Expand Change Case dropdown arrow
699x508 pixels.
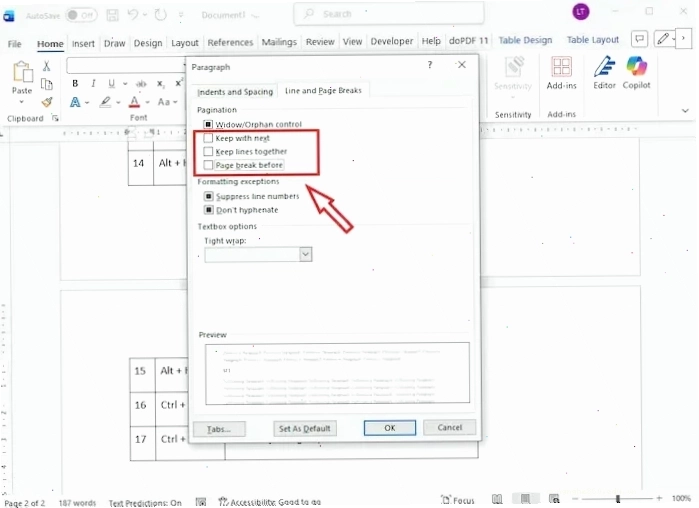(x=175, y=102)
